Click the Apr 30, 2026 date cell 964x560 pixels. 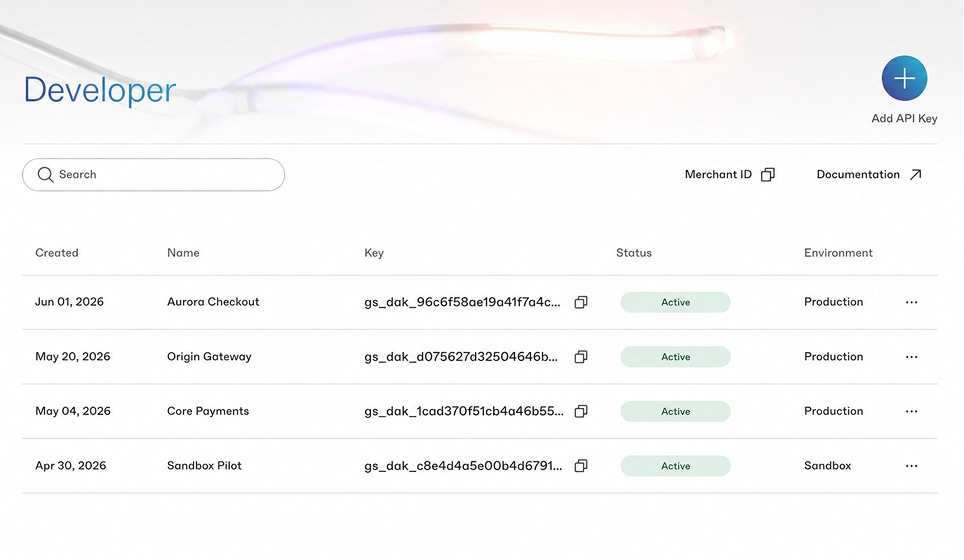pos(71,466)
